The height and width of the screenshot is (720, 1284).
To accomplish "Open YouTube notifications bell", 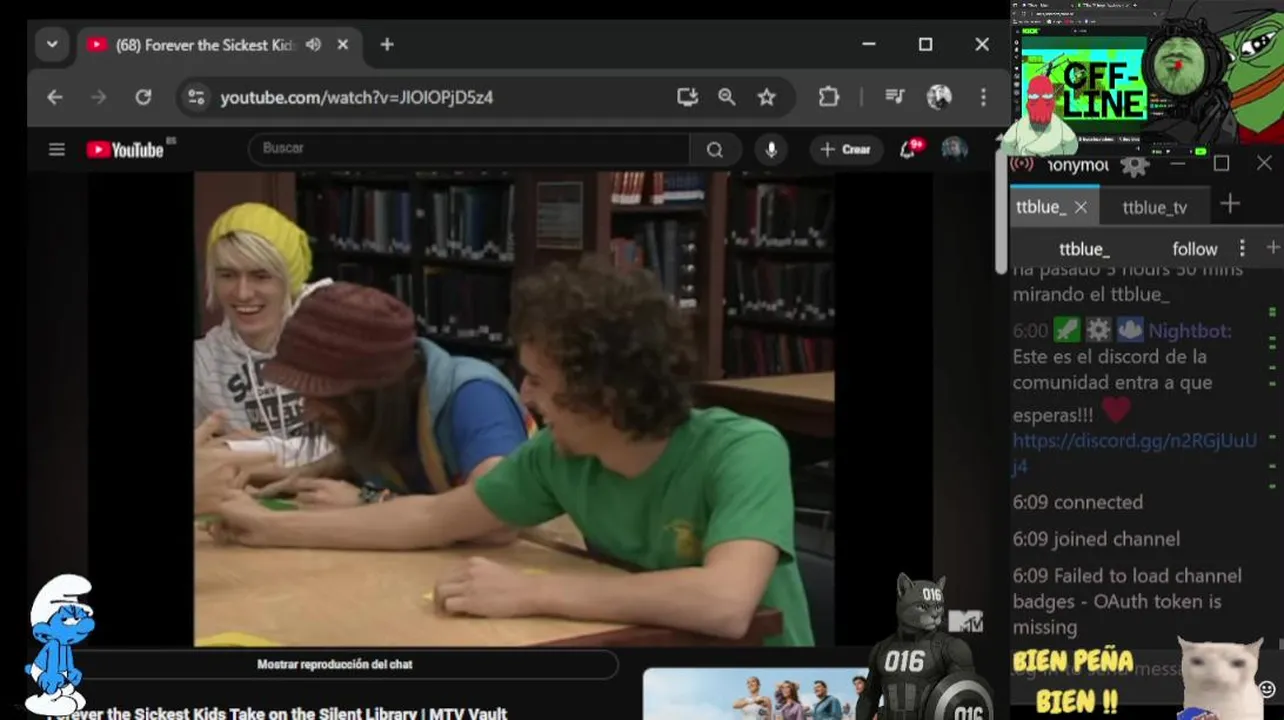I will (x=908, y=149).
